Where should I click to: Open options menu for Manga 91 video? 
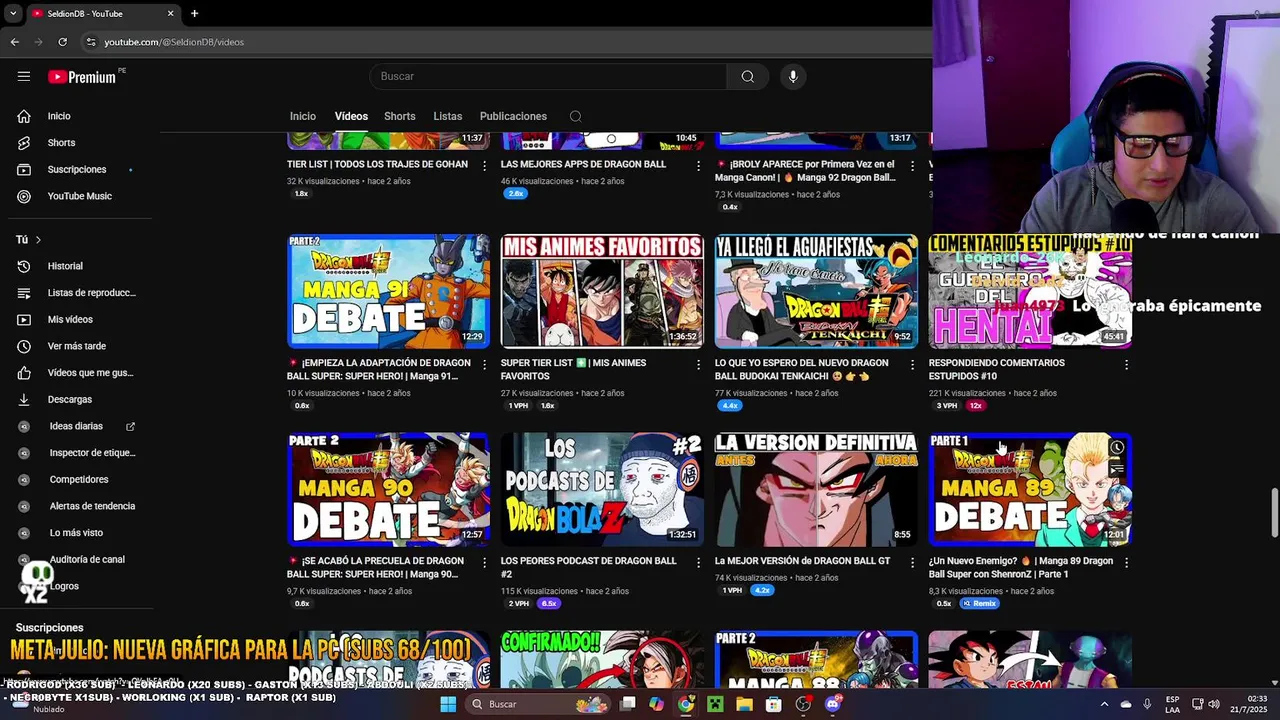(x=484, y=364)
